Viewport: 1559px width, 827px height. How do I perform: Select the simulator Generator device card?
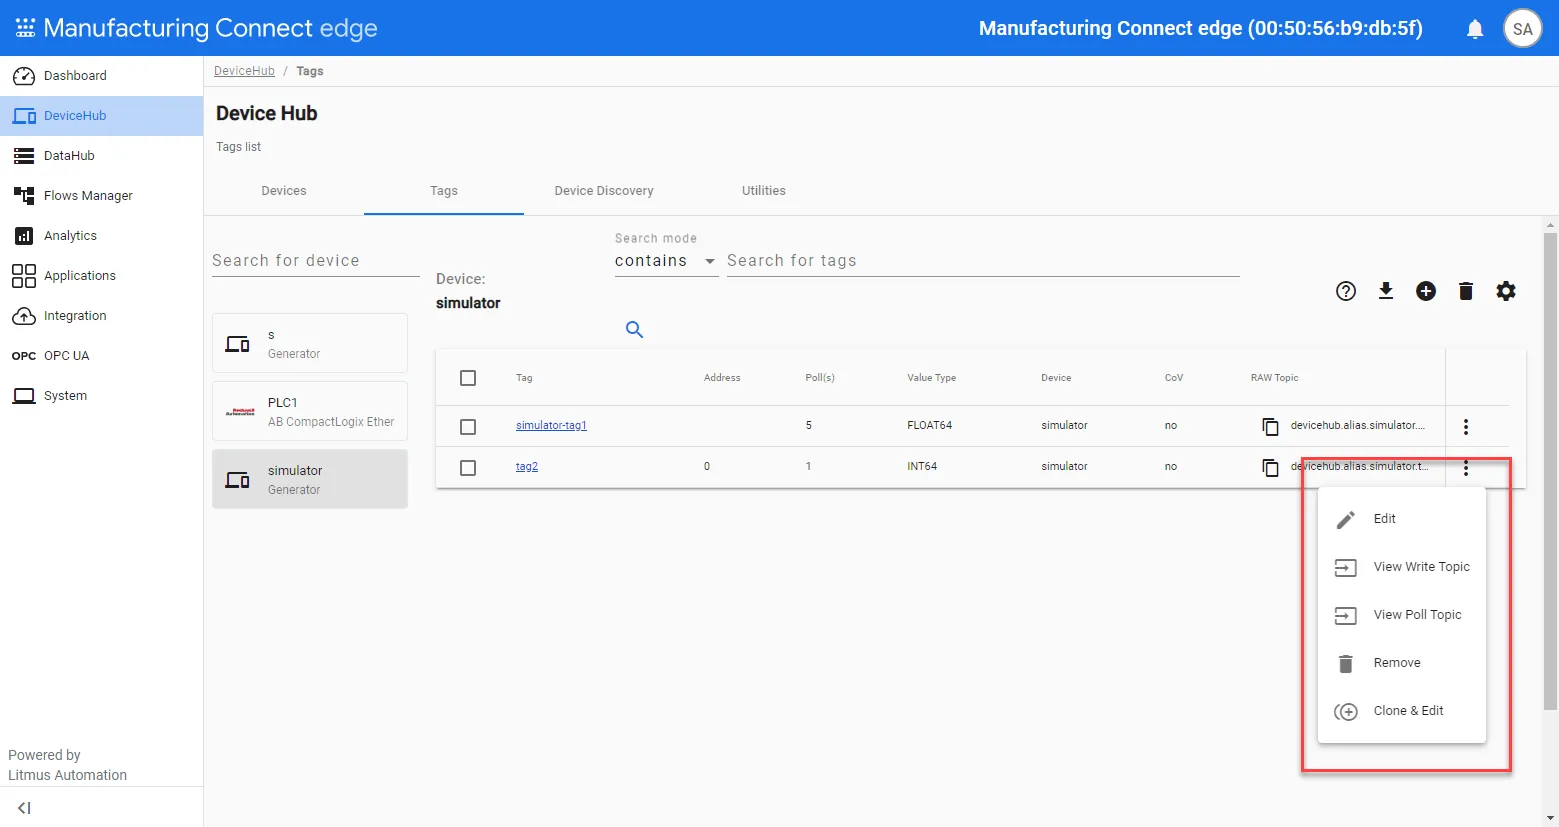(x=310, y=479)
